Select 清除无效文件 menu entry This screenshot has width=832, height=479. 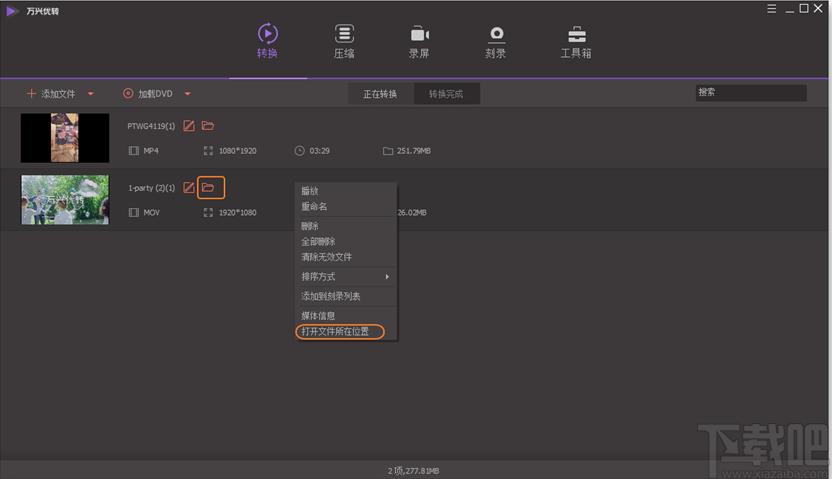pos(345,257)
